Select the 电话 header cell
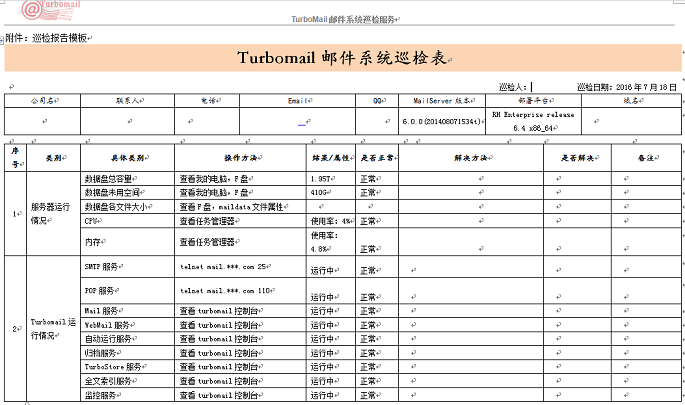Viewport: 685px width, 405px height. (207, 100)
